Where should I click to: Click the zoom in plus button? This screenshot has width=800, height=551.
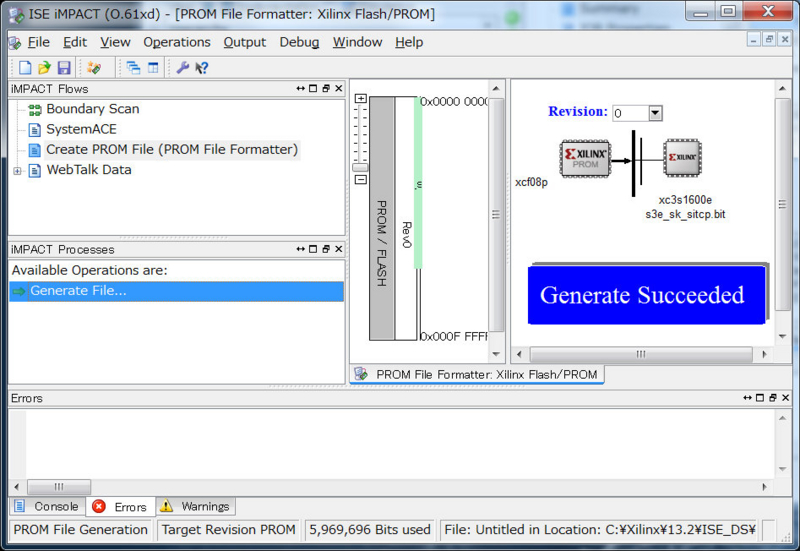pyautogui.click(x=361, y=98)
